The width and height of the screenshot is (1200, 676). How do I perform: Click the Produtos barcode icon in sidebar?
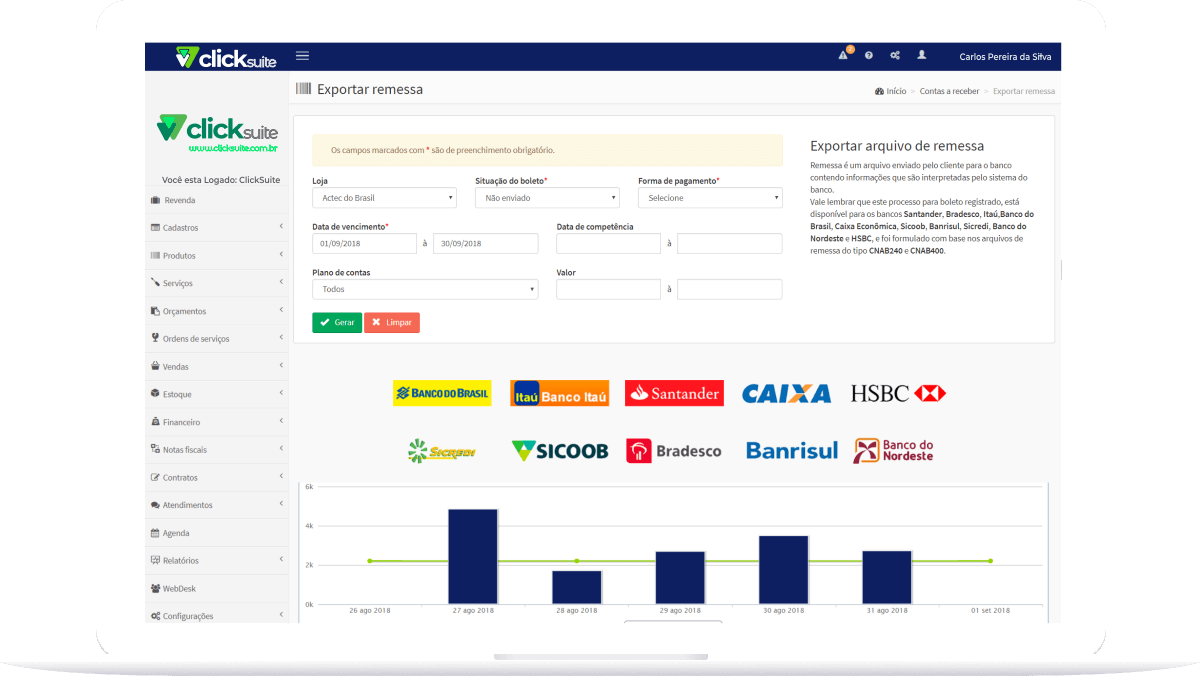155,256
